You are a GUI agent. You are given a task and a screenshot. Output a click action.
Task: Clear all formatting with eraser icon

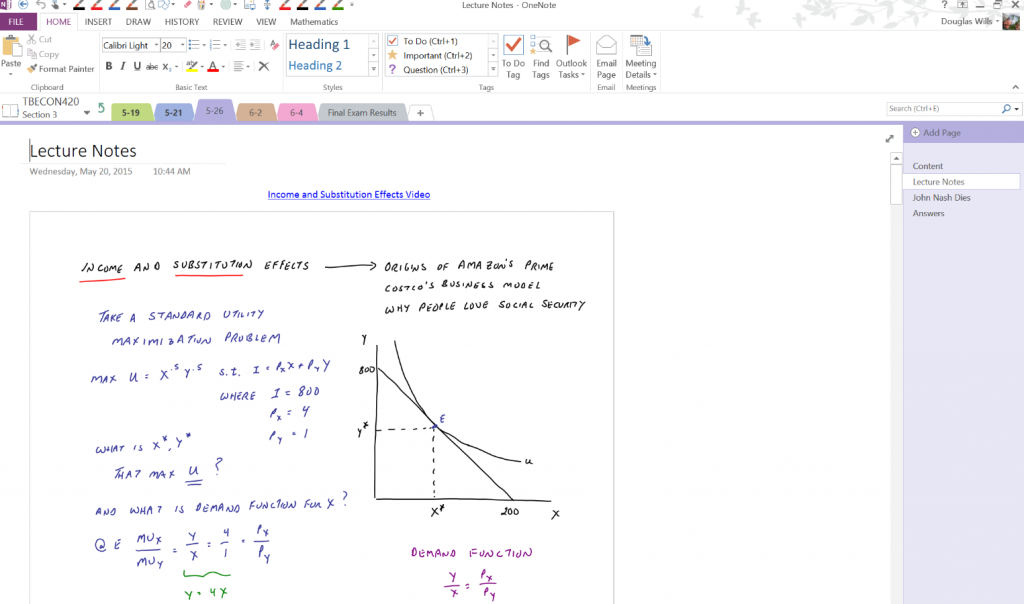(275, 45)
